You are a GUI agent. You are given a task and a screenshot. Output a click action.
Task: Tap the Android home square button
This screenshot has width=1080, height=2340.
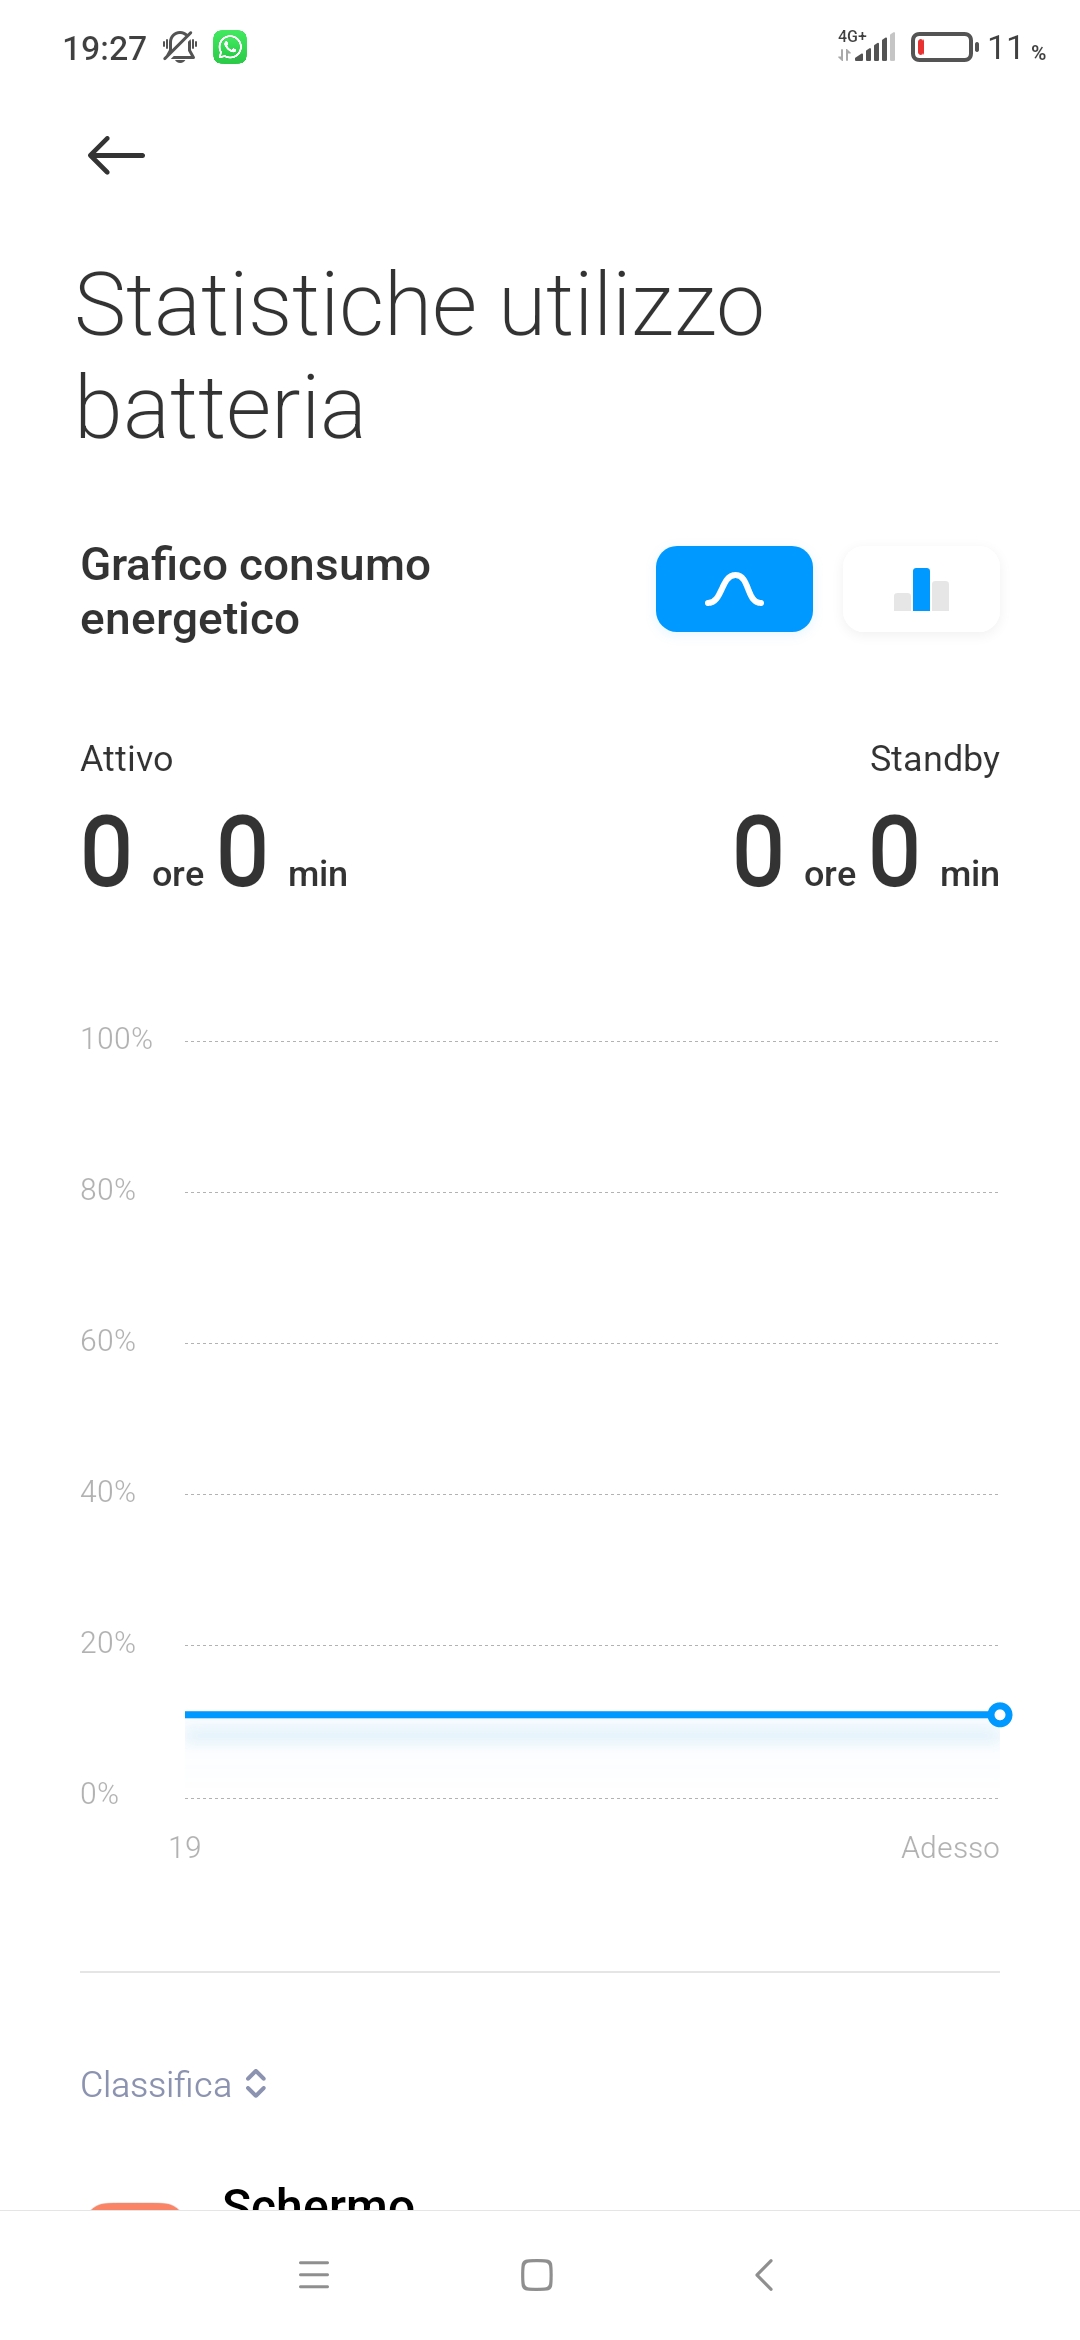pyautogui.click(x=537, y=2275)
